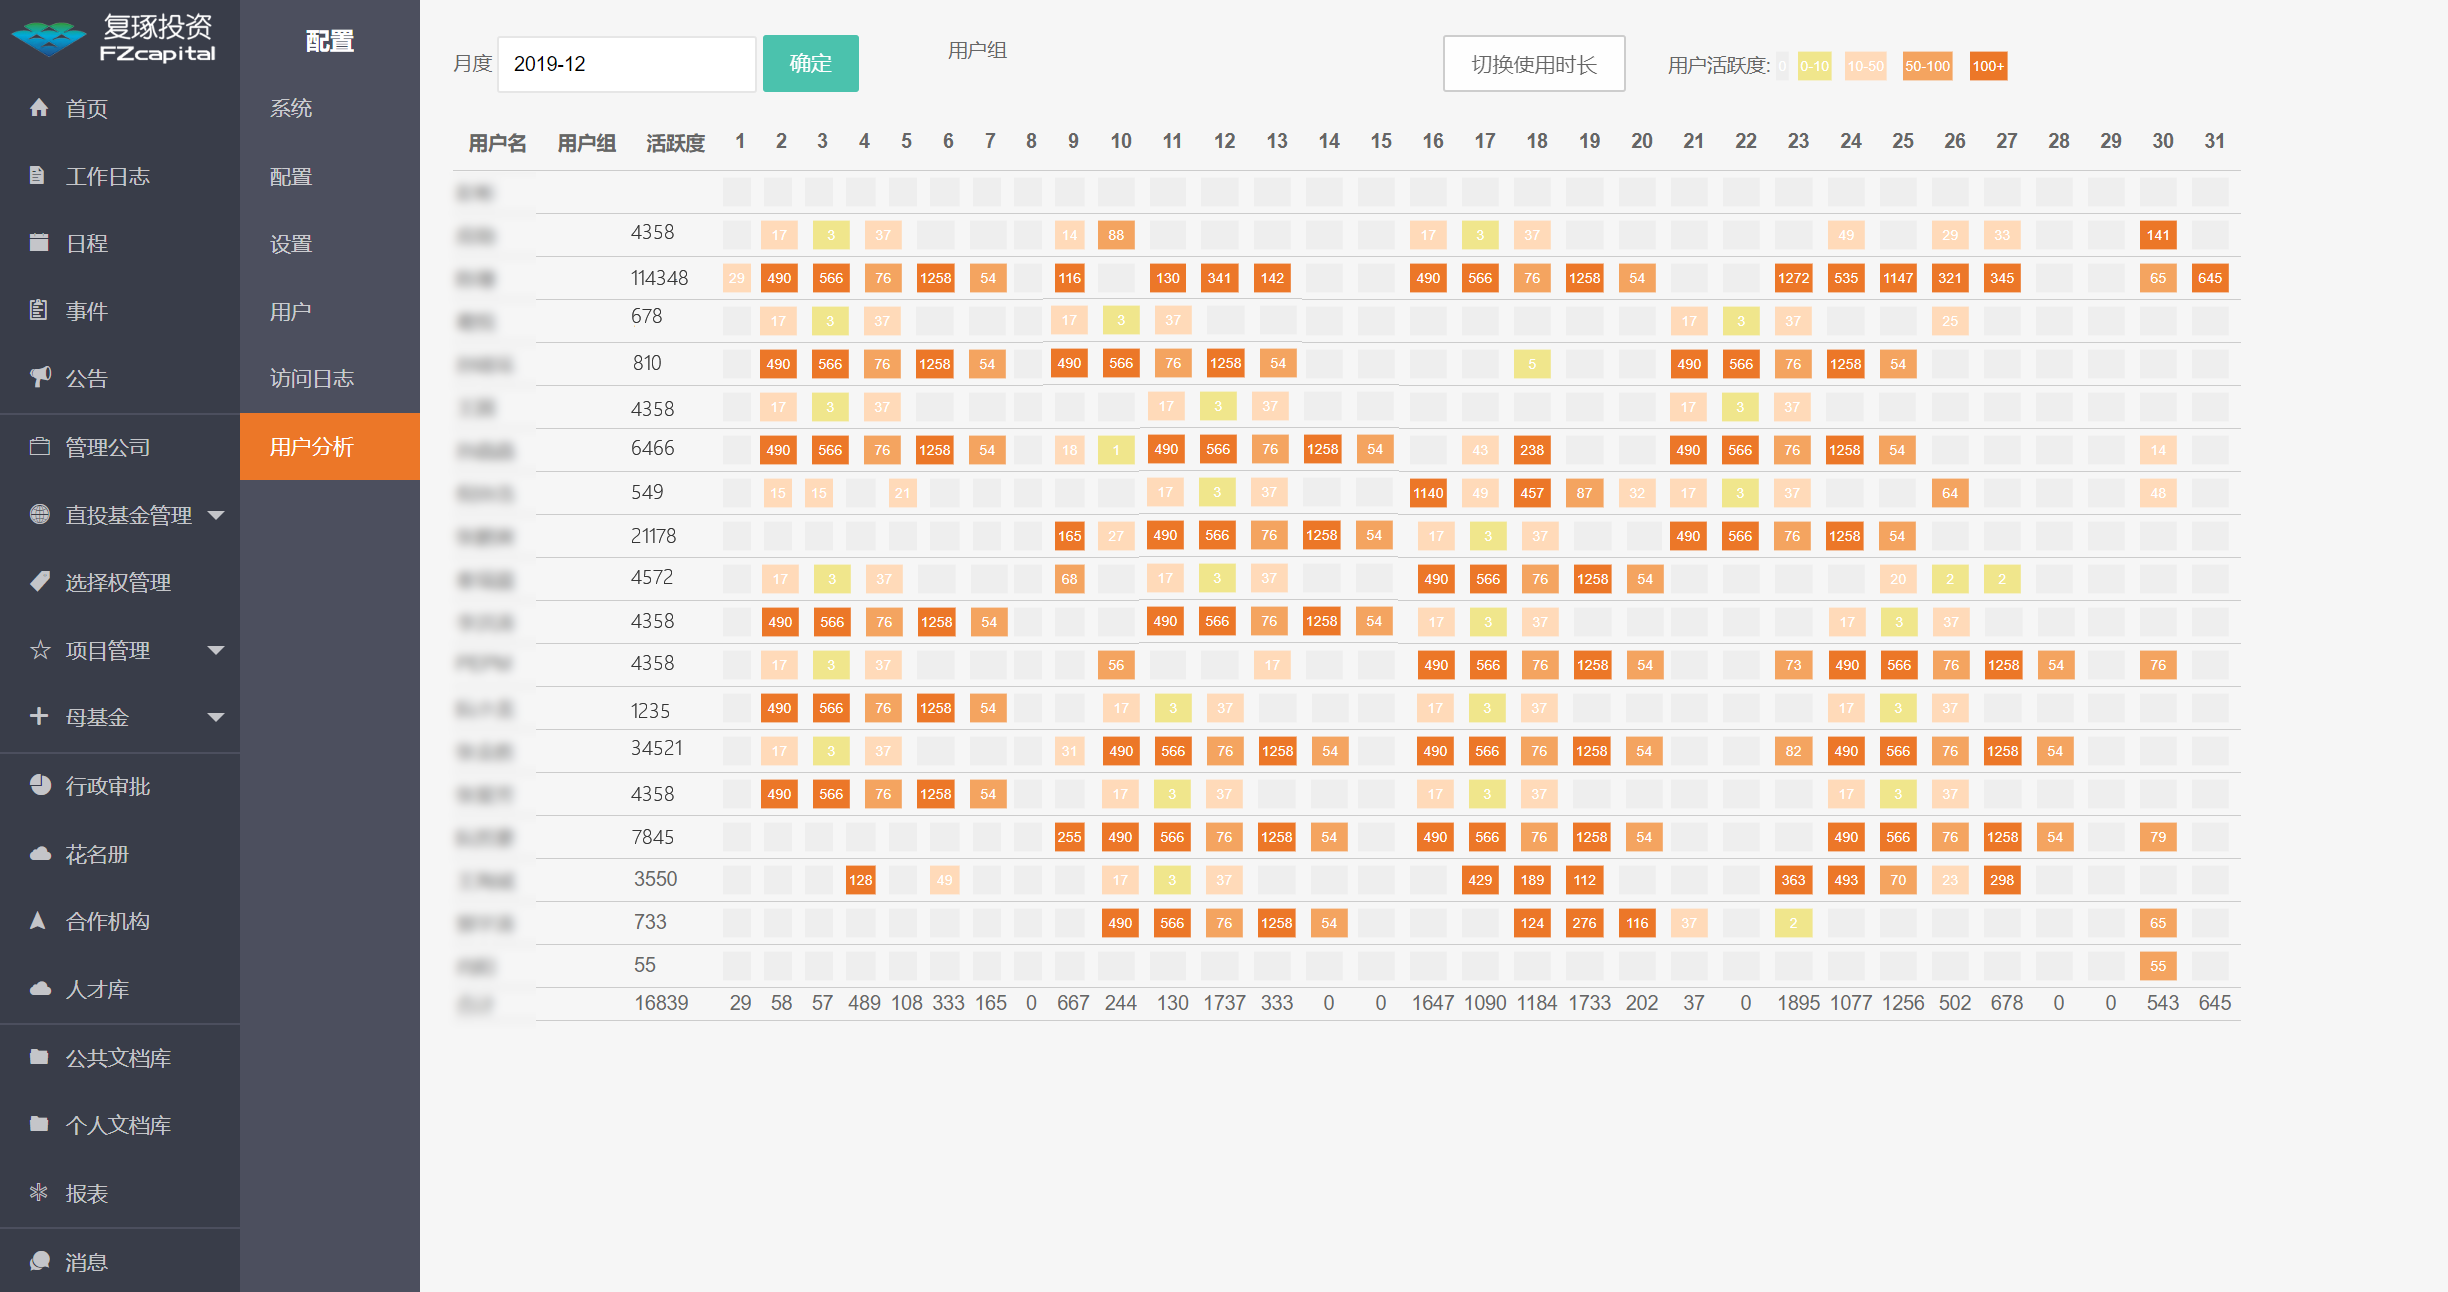Expand the 直投基金管理 dropdown arrow
Image resolution: width=2448 pixels, height=1292 pixels.
point(216,515)
